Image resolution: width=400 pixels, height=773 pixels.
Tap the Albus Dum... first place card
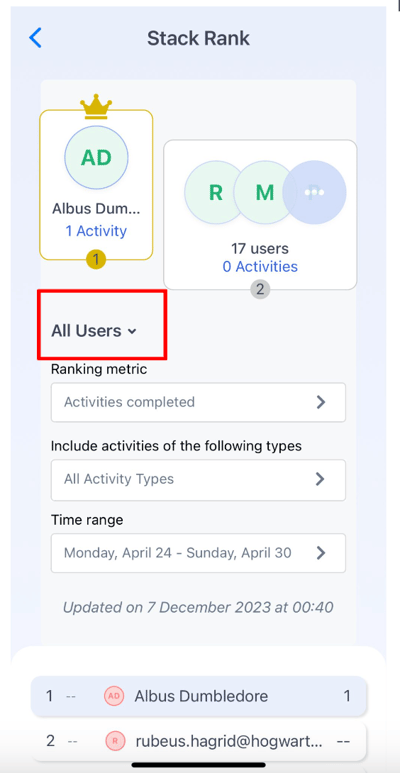(x=96, y=185)
